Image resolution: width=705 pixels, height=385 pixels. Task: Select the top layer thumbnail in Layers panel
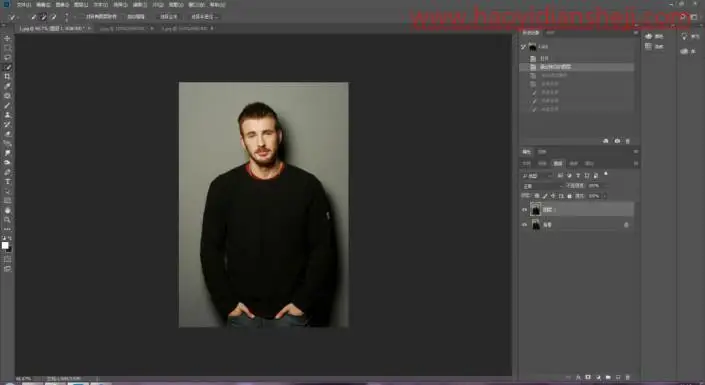click(x=535, y=210)
